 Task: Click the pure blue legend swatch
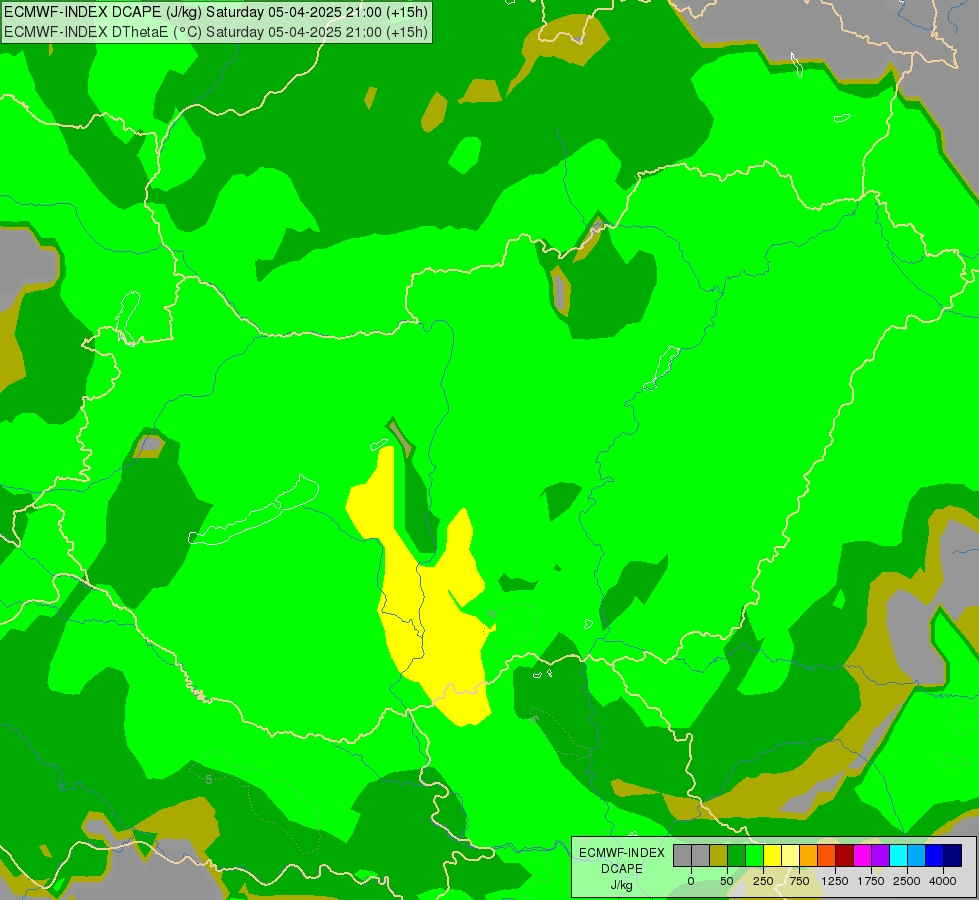935,856
